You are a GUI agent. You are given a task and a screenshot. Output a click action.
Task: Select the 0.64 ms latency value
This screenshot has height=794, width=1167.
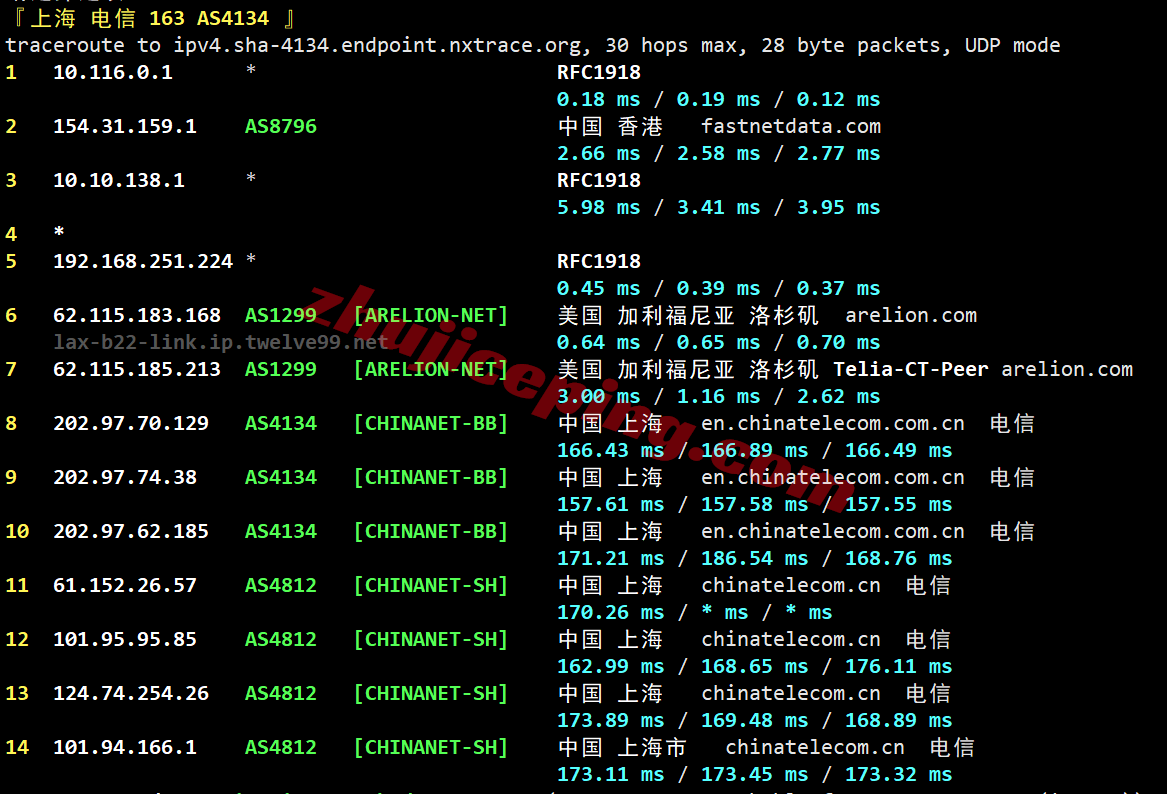pos(598,342)
